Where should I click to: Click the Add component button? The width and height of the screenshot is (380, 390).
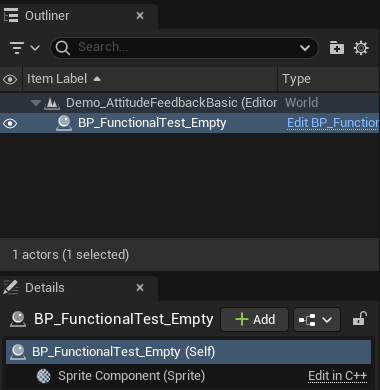255,320
